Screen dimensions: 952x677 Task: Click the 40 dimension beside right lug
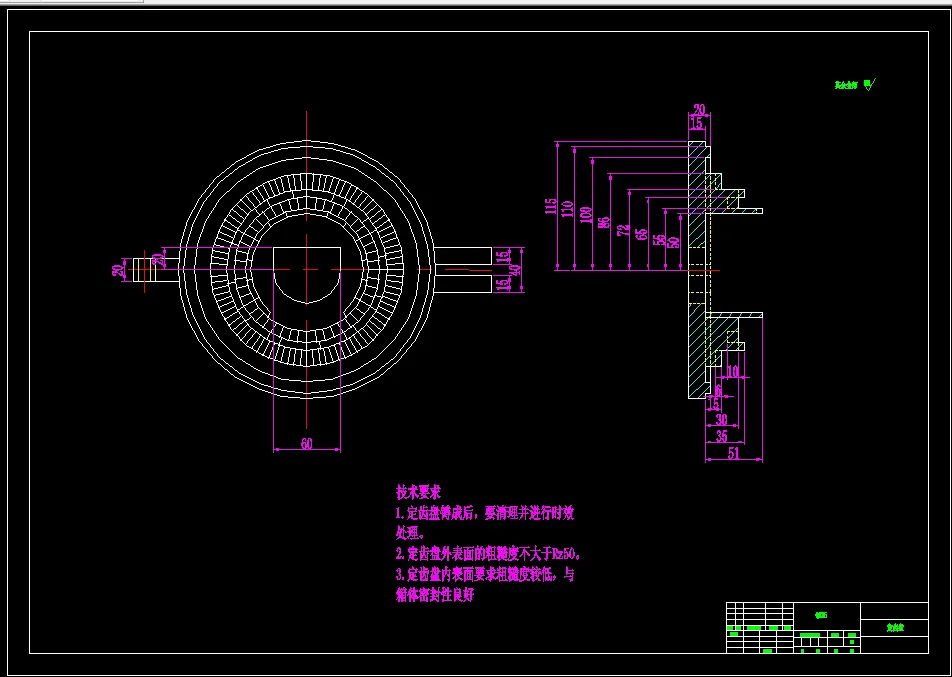pos(517,270)
